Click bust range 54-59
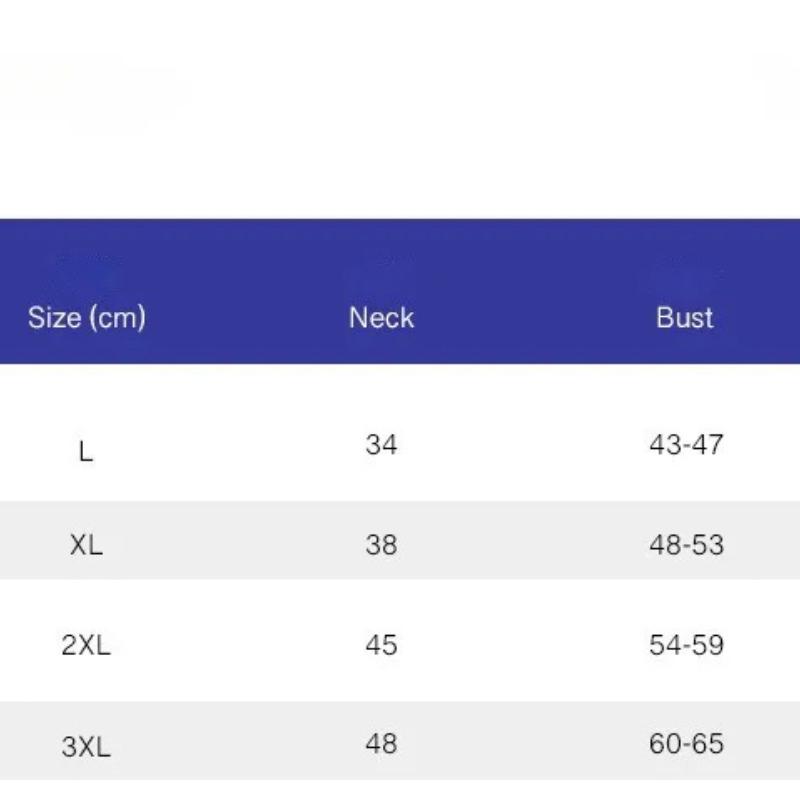 coord(686,645)
